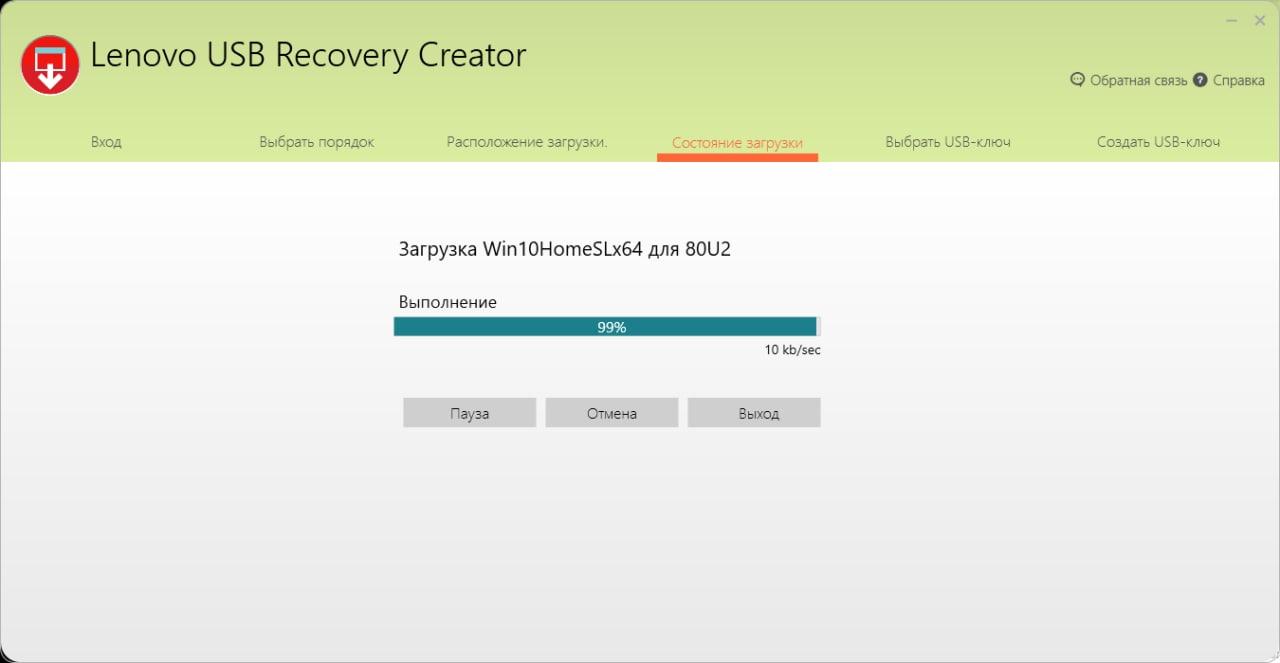Click the 99% download progress bar
Viewport: 1280px width, 663px height.
point(607,327)
